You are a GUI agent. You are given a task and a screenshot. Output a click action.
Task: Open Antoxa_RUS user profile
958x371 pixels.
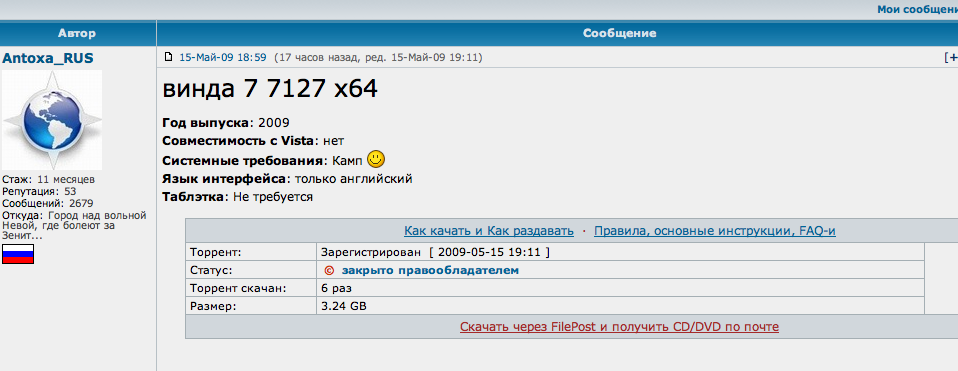point(48,58)
